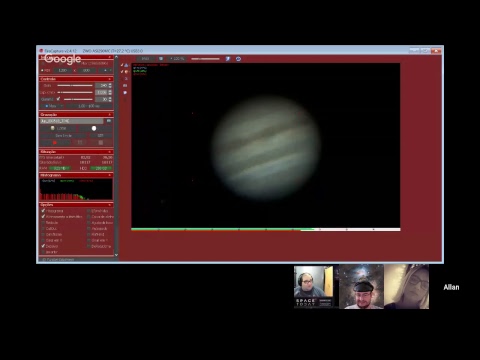Enable the Ajuste de foco checkbox
The height and width of the screenshot is (360, 480).
[x=89, y=223]
